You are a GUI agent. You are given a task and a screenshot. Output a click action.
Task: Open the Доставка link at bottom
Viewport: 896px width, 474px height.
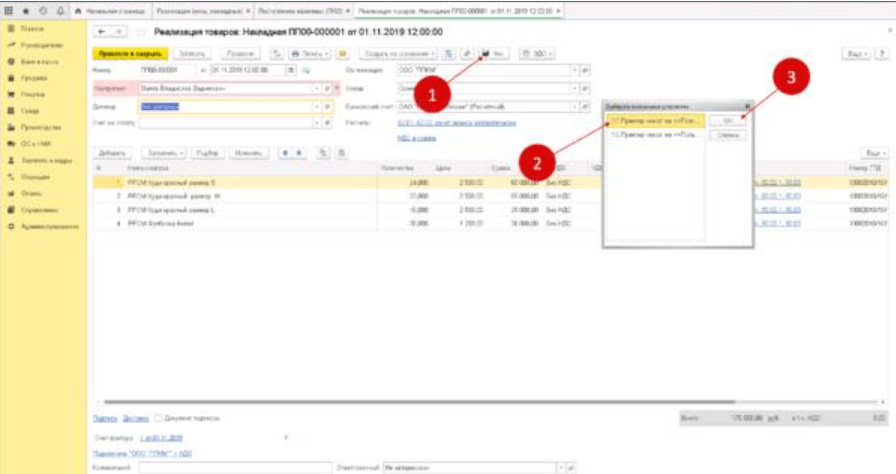[x=136, y=419]
